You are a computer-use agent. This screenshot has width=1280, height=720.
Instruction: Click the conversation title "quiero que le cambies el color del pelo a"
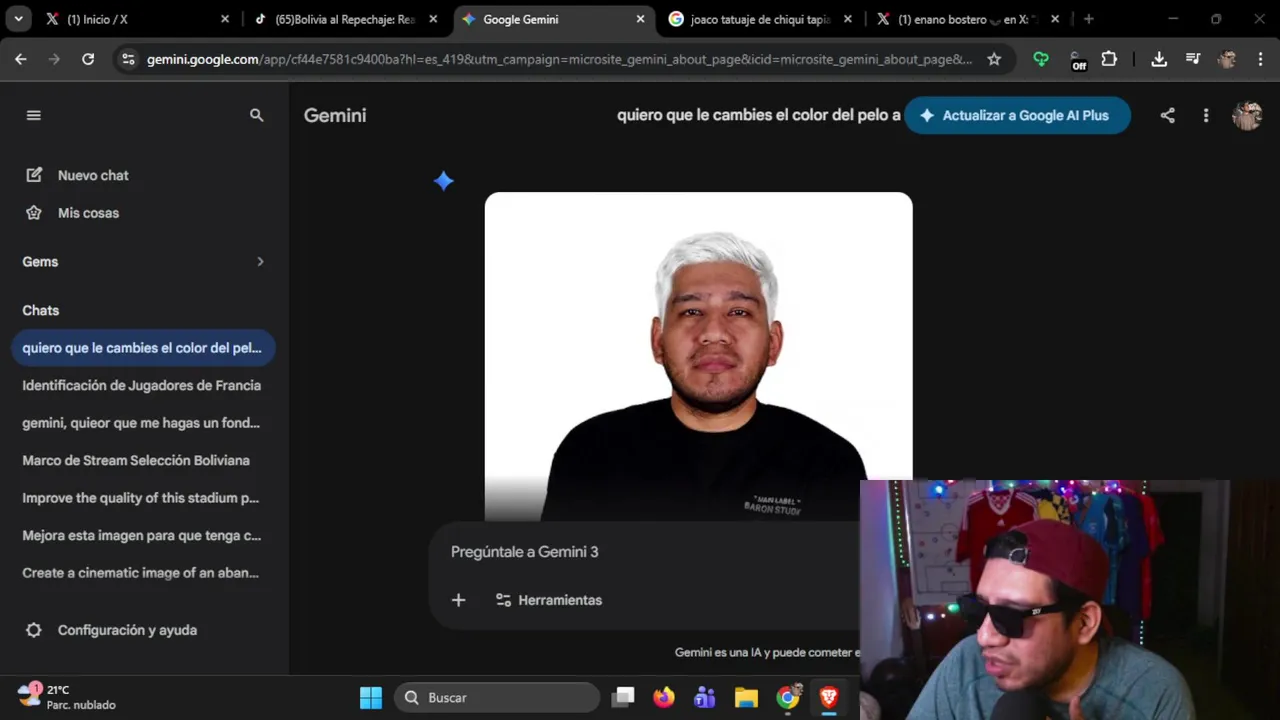tap(758, 115)
